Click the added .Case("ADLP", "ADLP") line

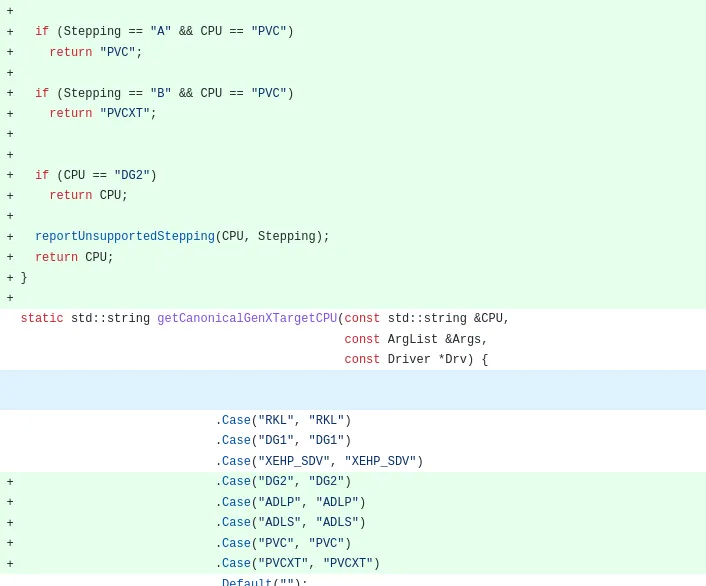pos(290,503)
